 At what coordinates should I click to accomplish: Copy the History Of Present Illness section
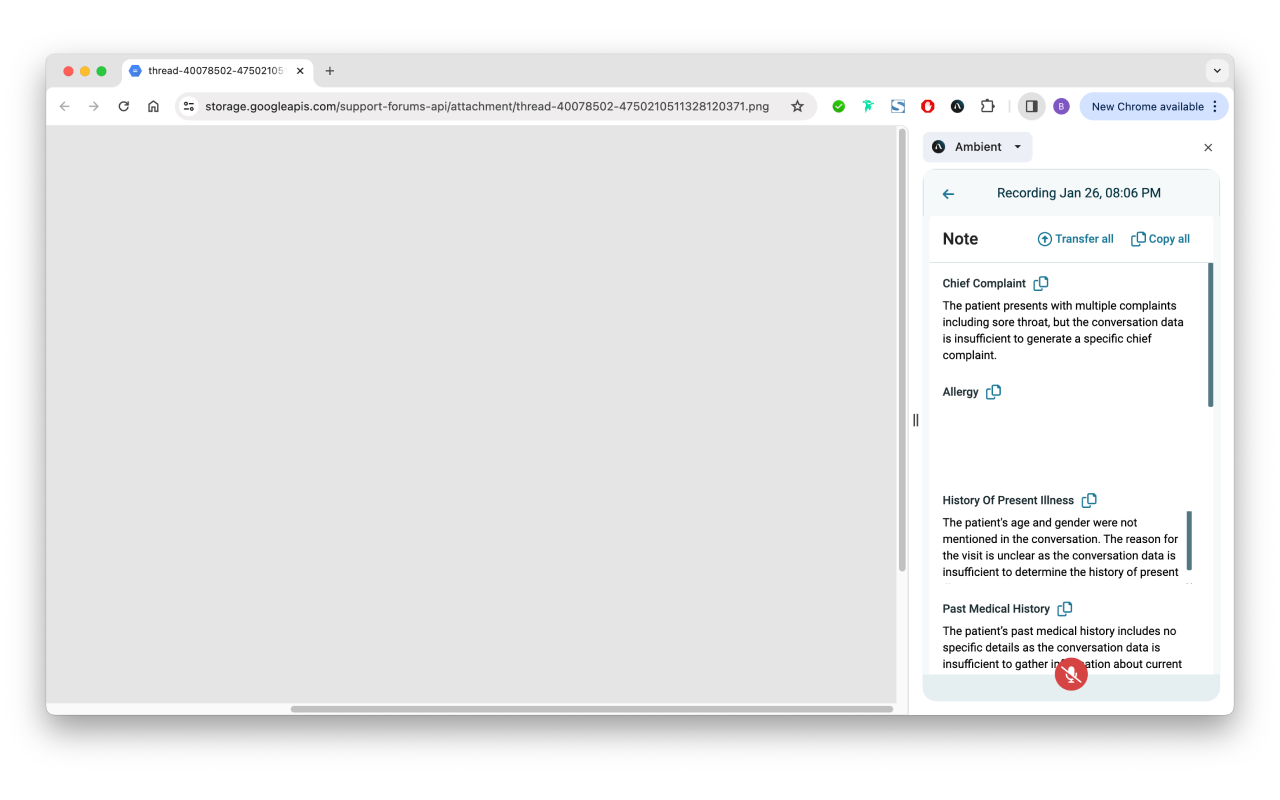coord(1089,500)
